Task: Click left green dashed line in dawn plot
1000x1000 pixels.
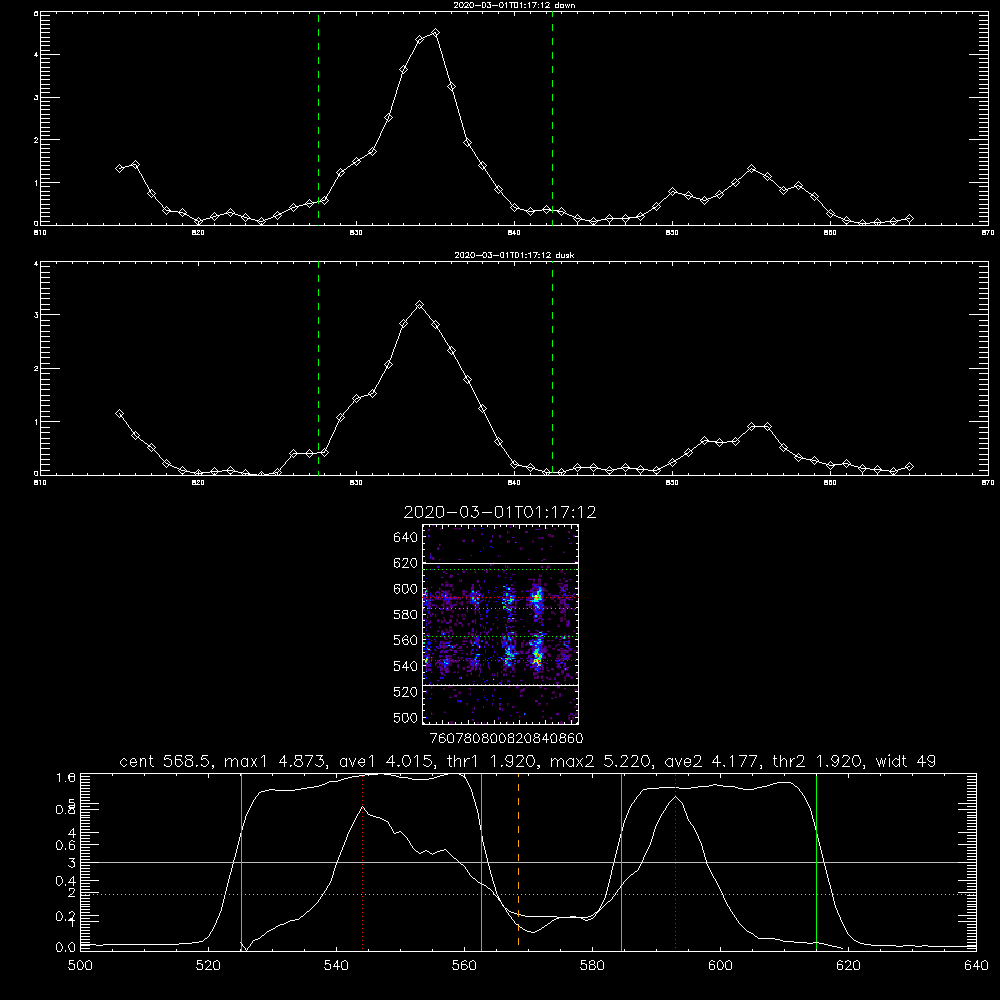Action: (318, 118)
